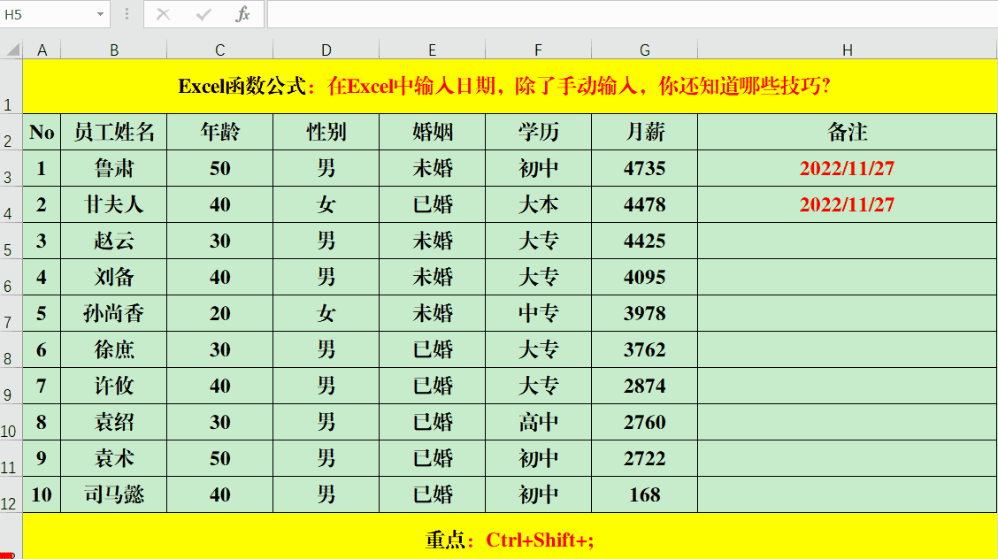Click salary cell 4478
The width and height of the screenshot is (998, 559).
(645, 205)
